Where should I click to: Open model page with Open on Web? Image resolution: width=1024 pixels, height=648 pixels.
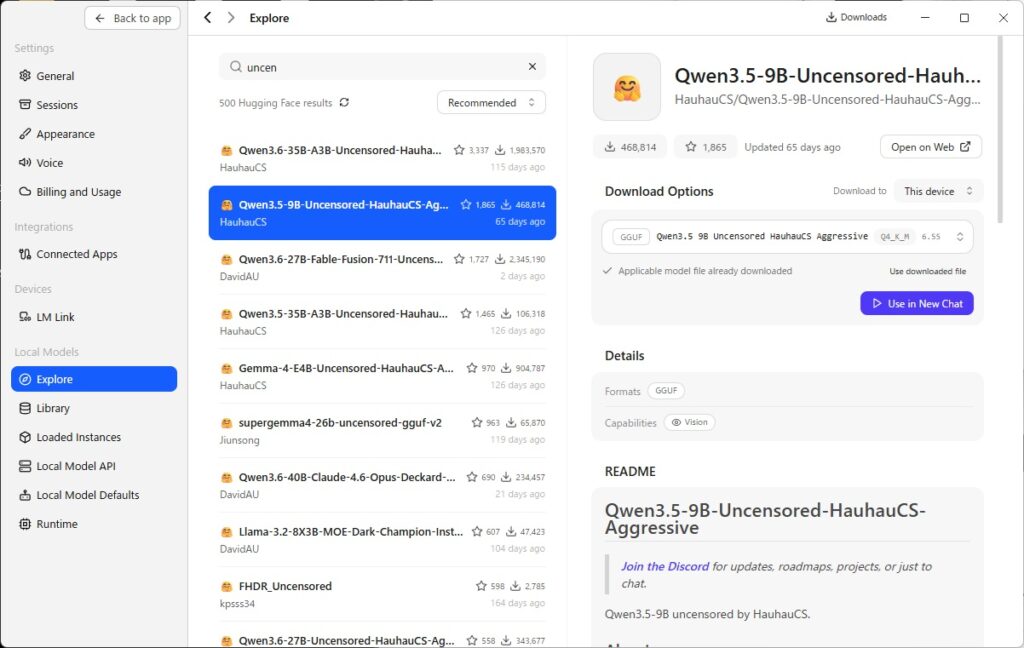coord(931,147)
